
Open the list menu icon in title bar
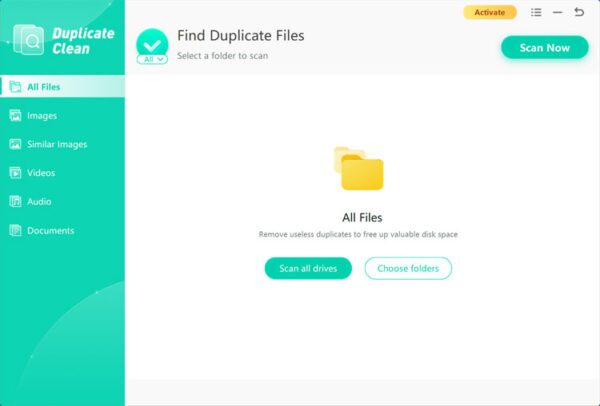536,12
